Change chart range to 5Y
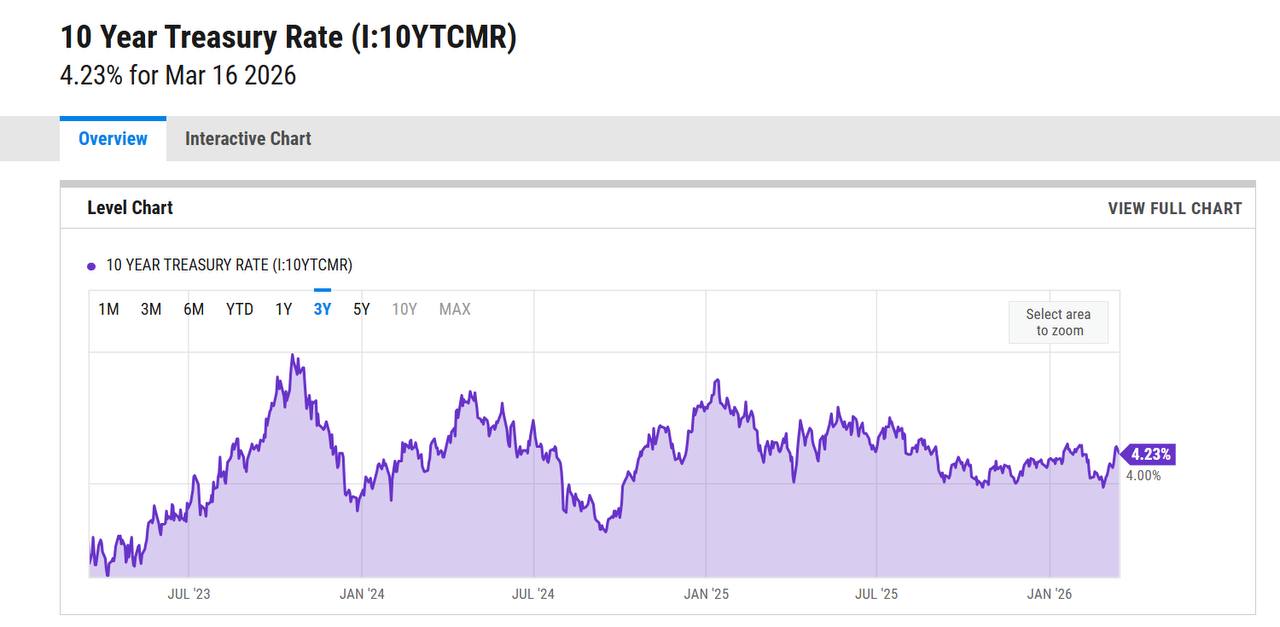The height and width of the screenshot is (627, 1280). coord(361,309)
